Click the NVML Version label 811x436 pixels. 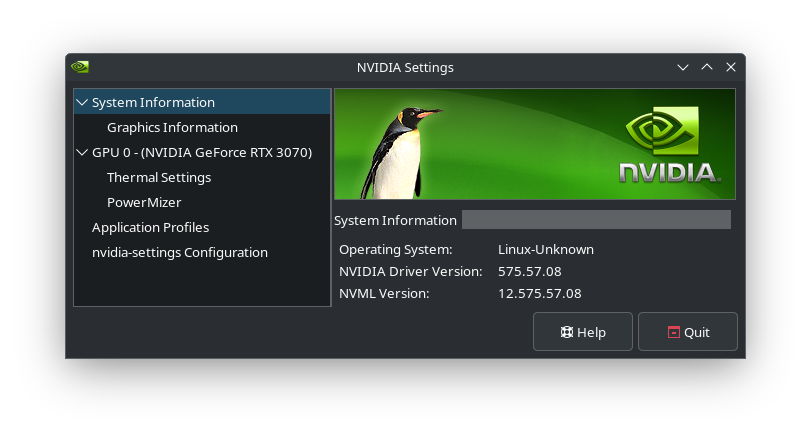(x=384, y=294)
